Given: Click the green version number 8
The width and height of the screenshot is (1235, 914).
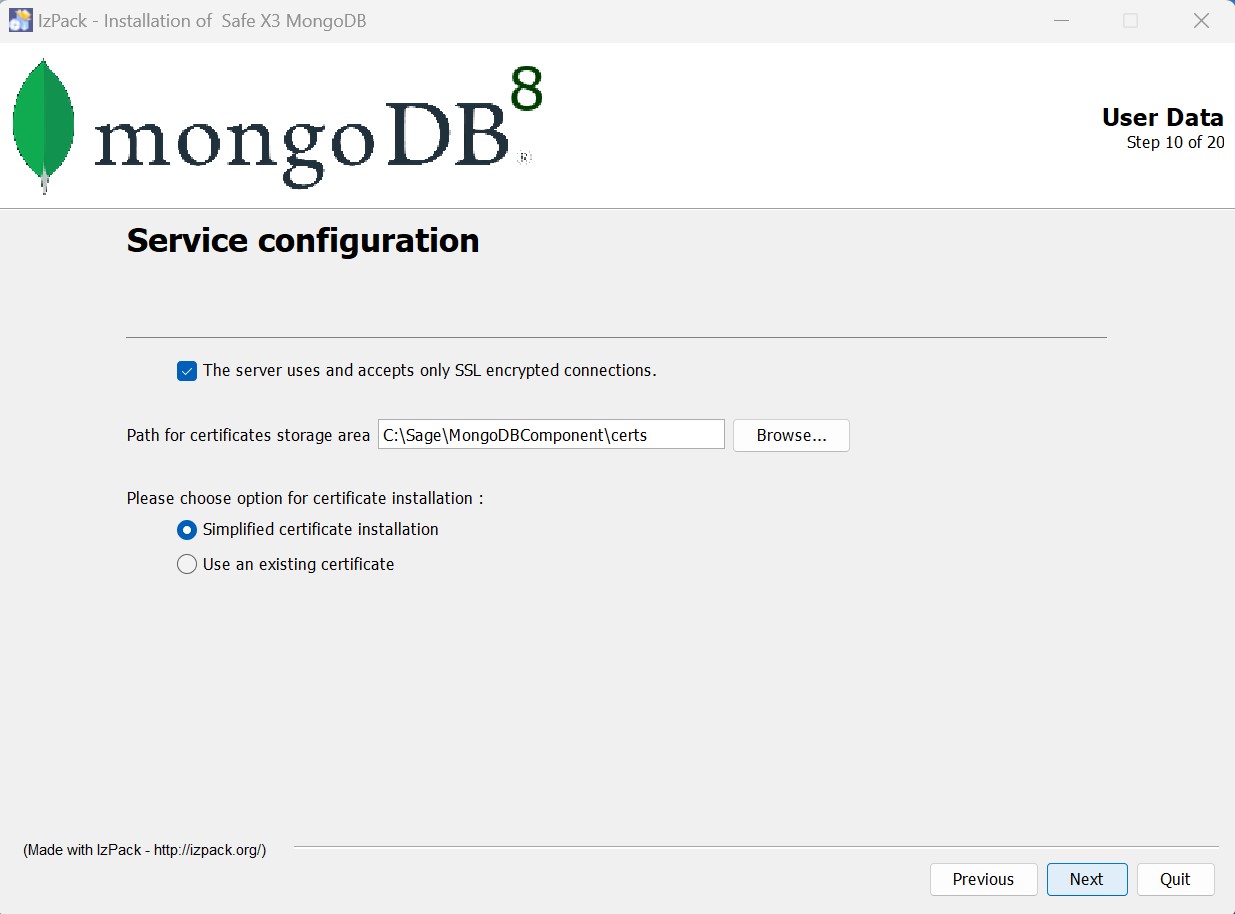Looking at the screenshot, I should (526, 90).
